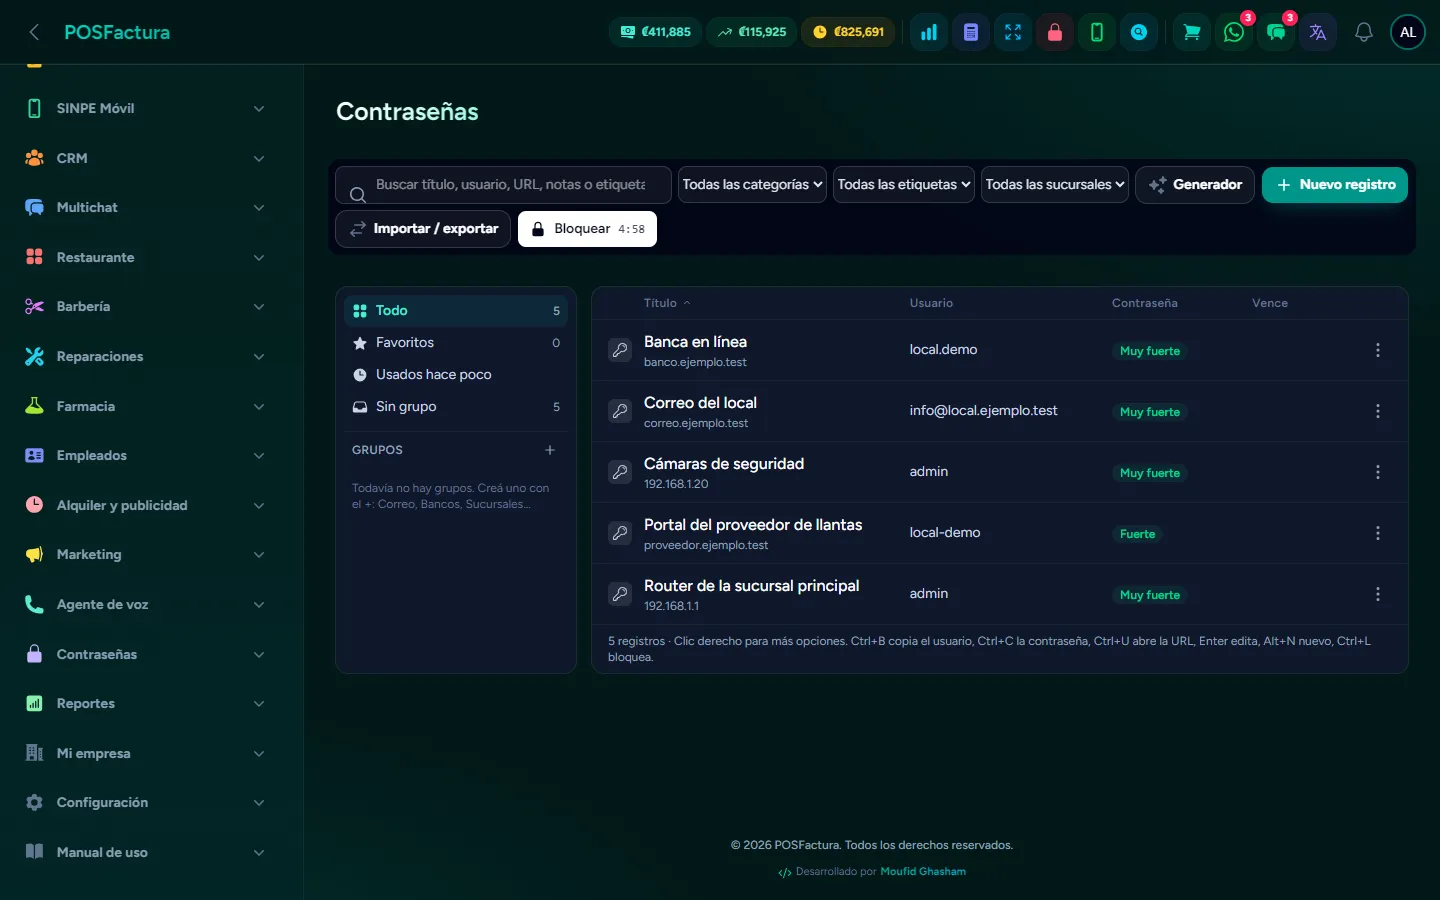Open WhatsApp notifications icon

click(x=1234, y=32)
